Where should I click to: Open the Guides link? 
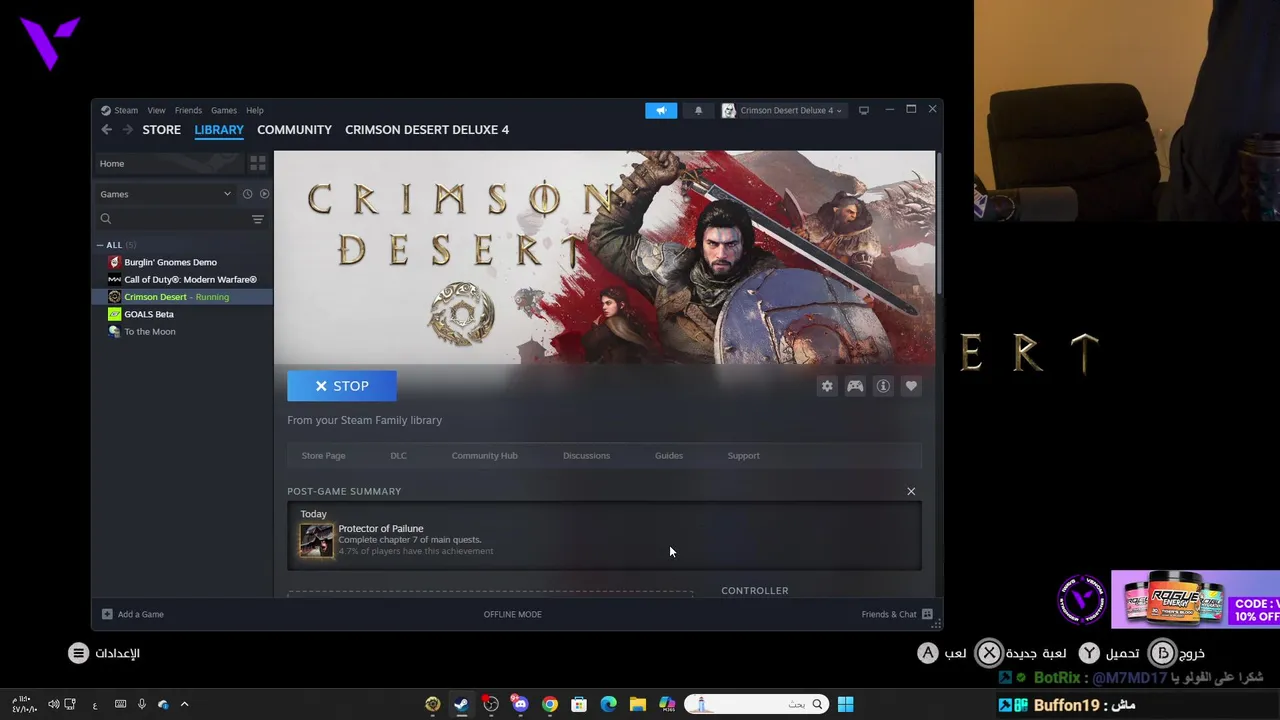(x=669, y=456)
